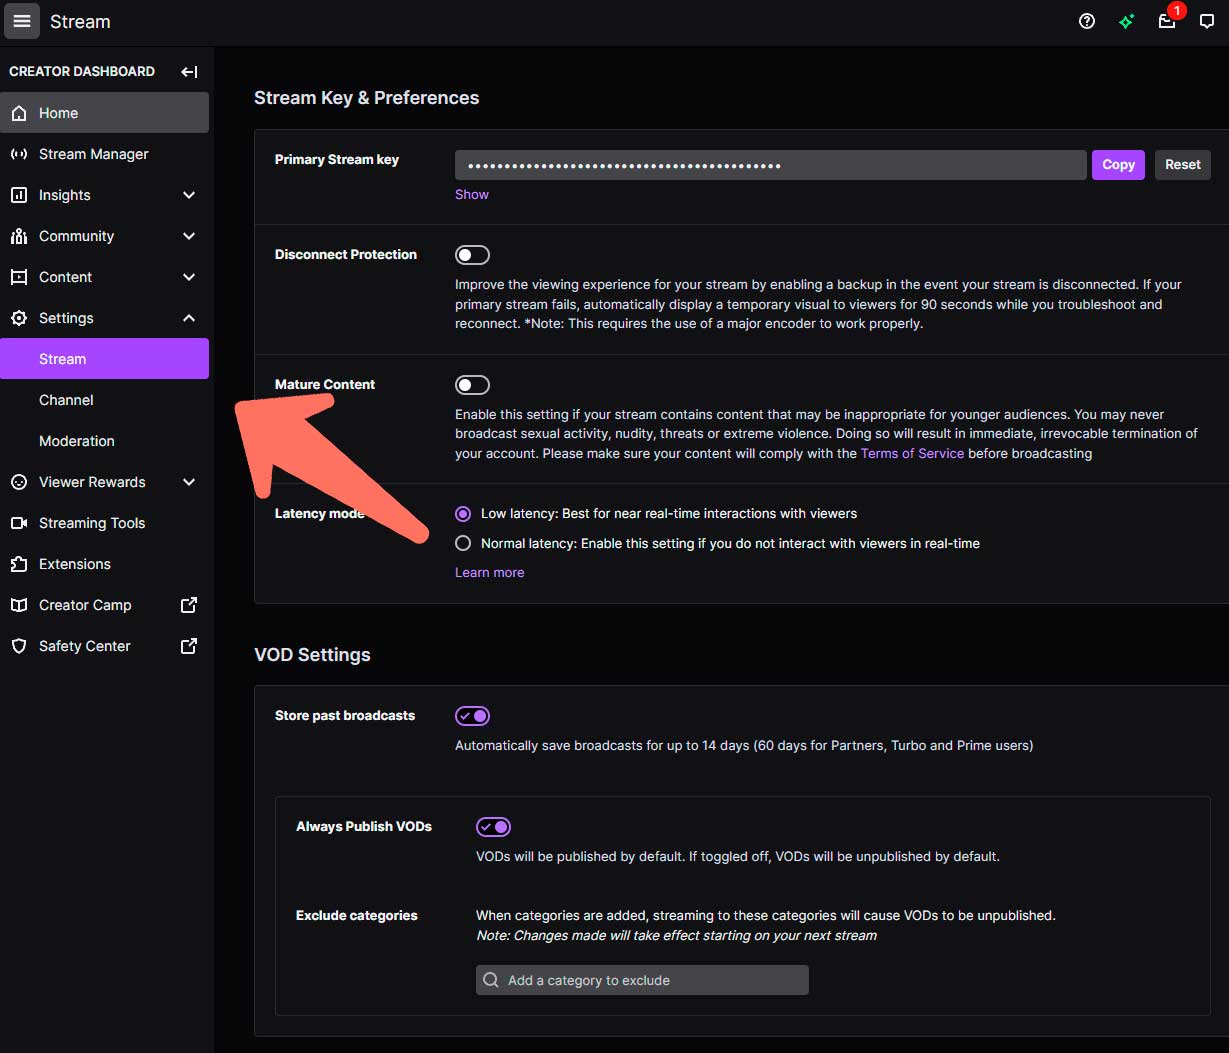This screenshot has height=1053, width=1229.
Task: Click the VOD Settings heading
Action: tap(312, 655)
